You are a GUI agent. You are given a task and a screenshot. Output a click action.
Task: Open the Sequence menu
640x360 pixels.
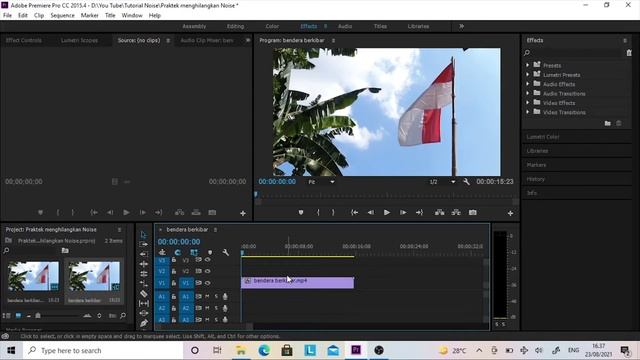[62, 16]
